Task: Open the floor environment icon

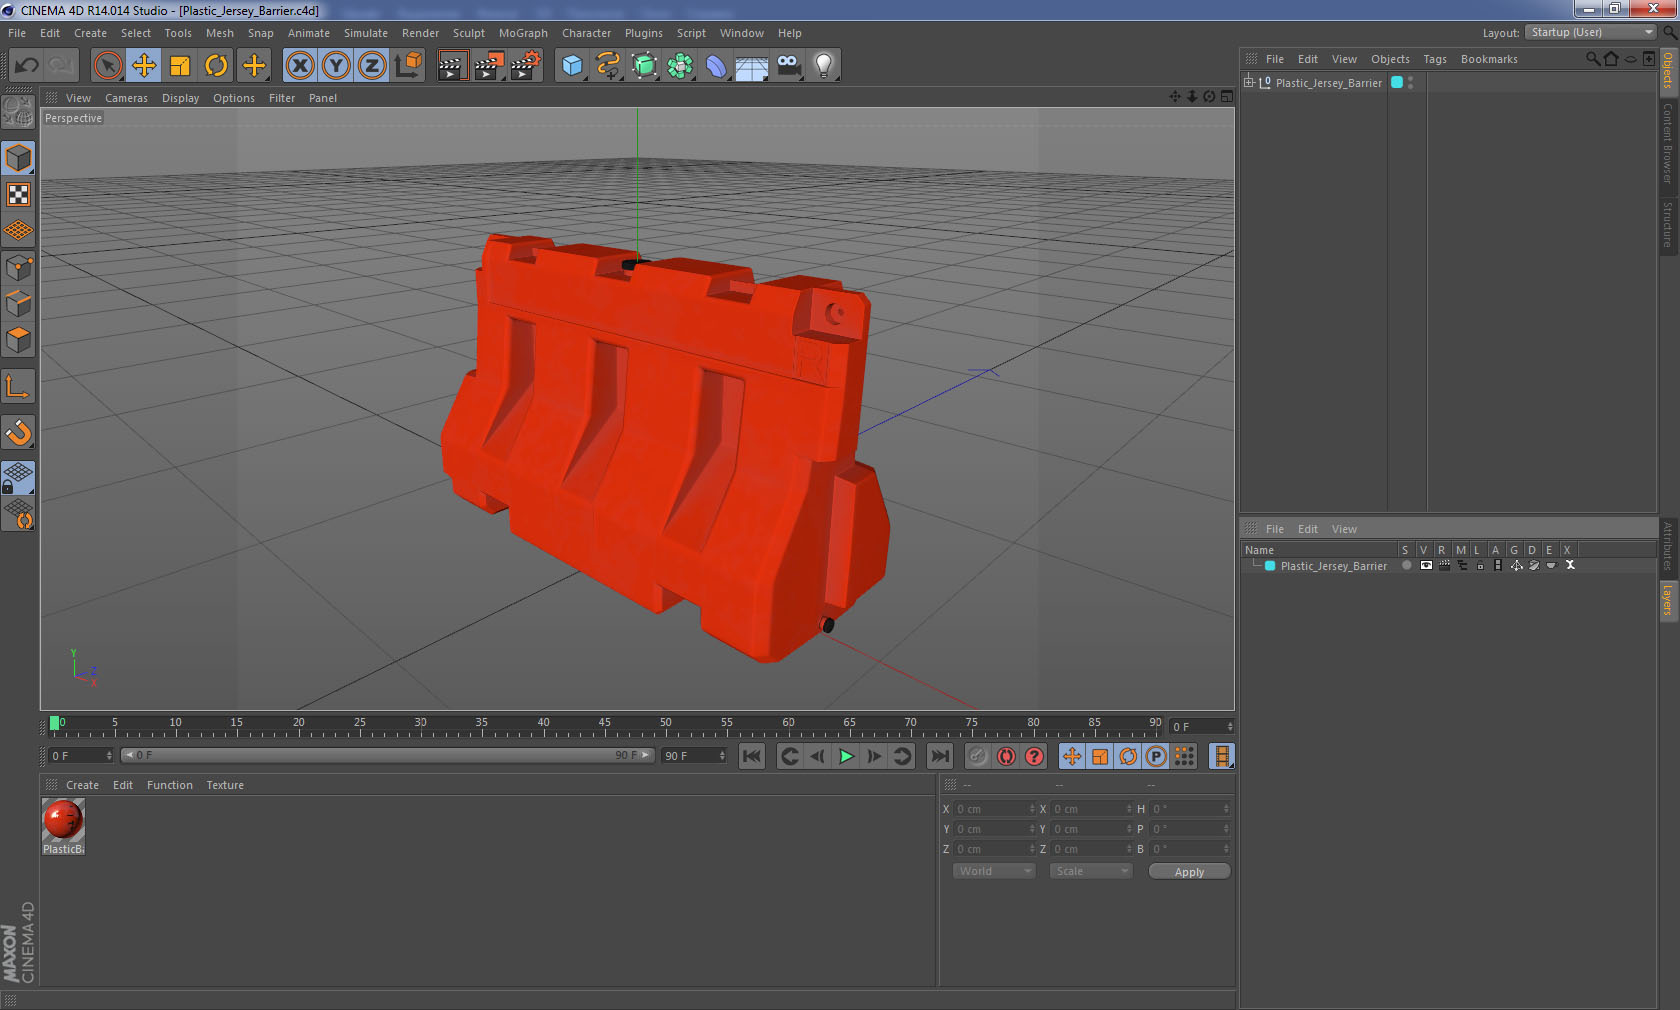Action: 752,66
